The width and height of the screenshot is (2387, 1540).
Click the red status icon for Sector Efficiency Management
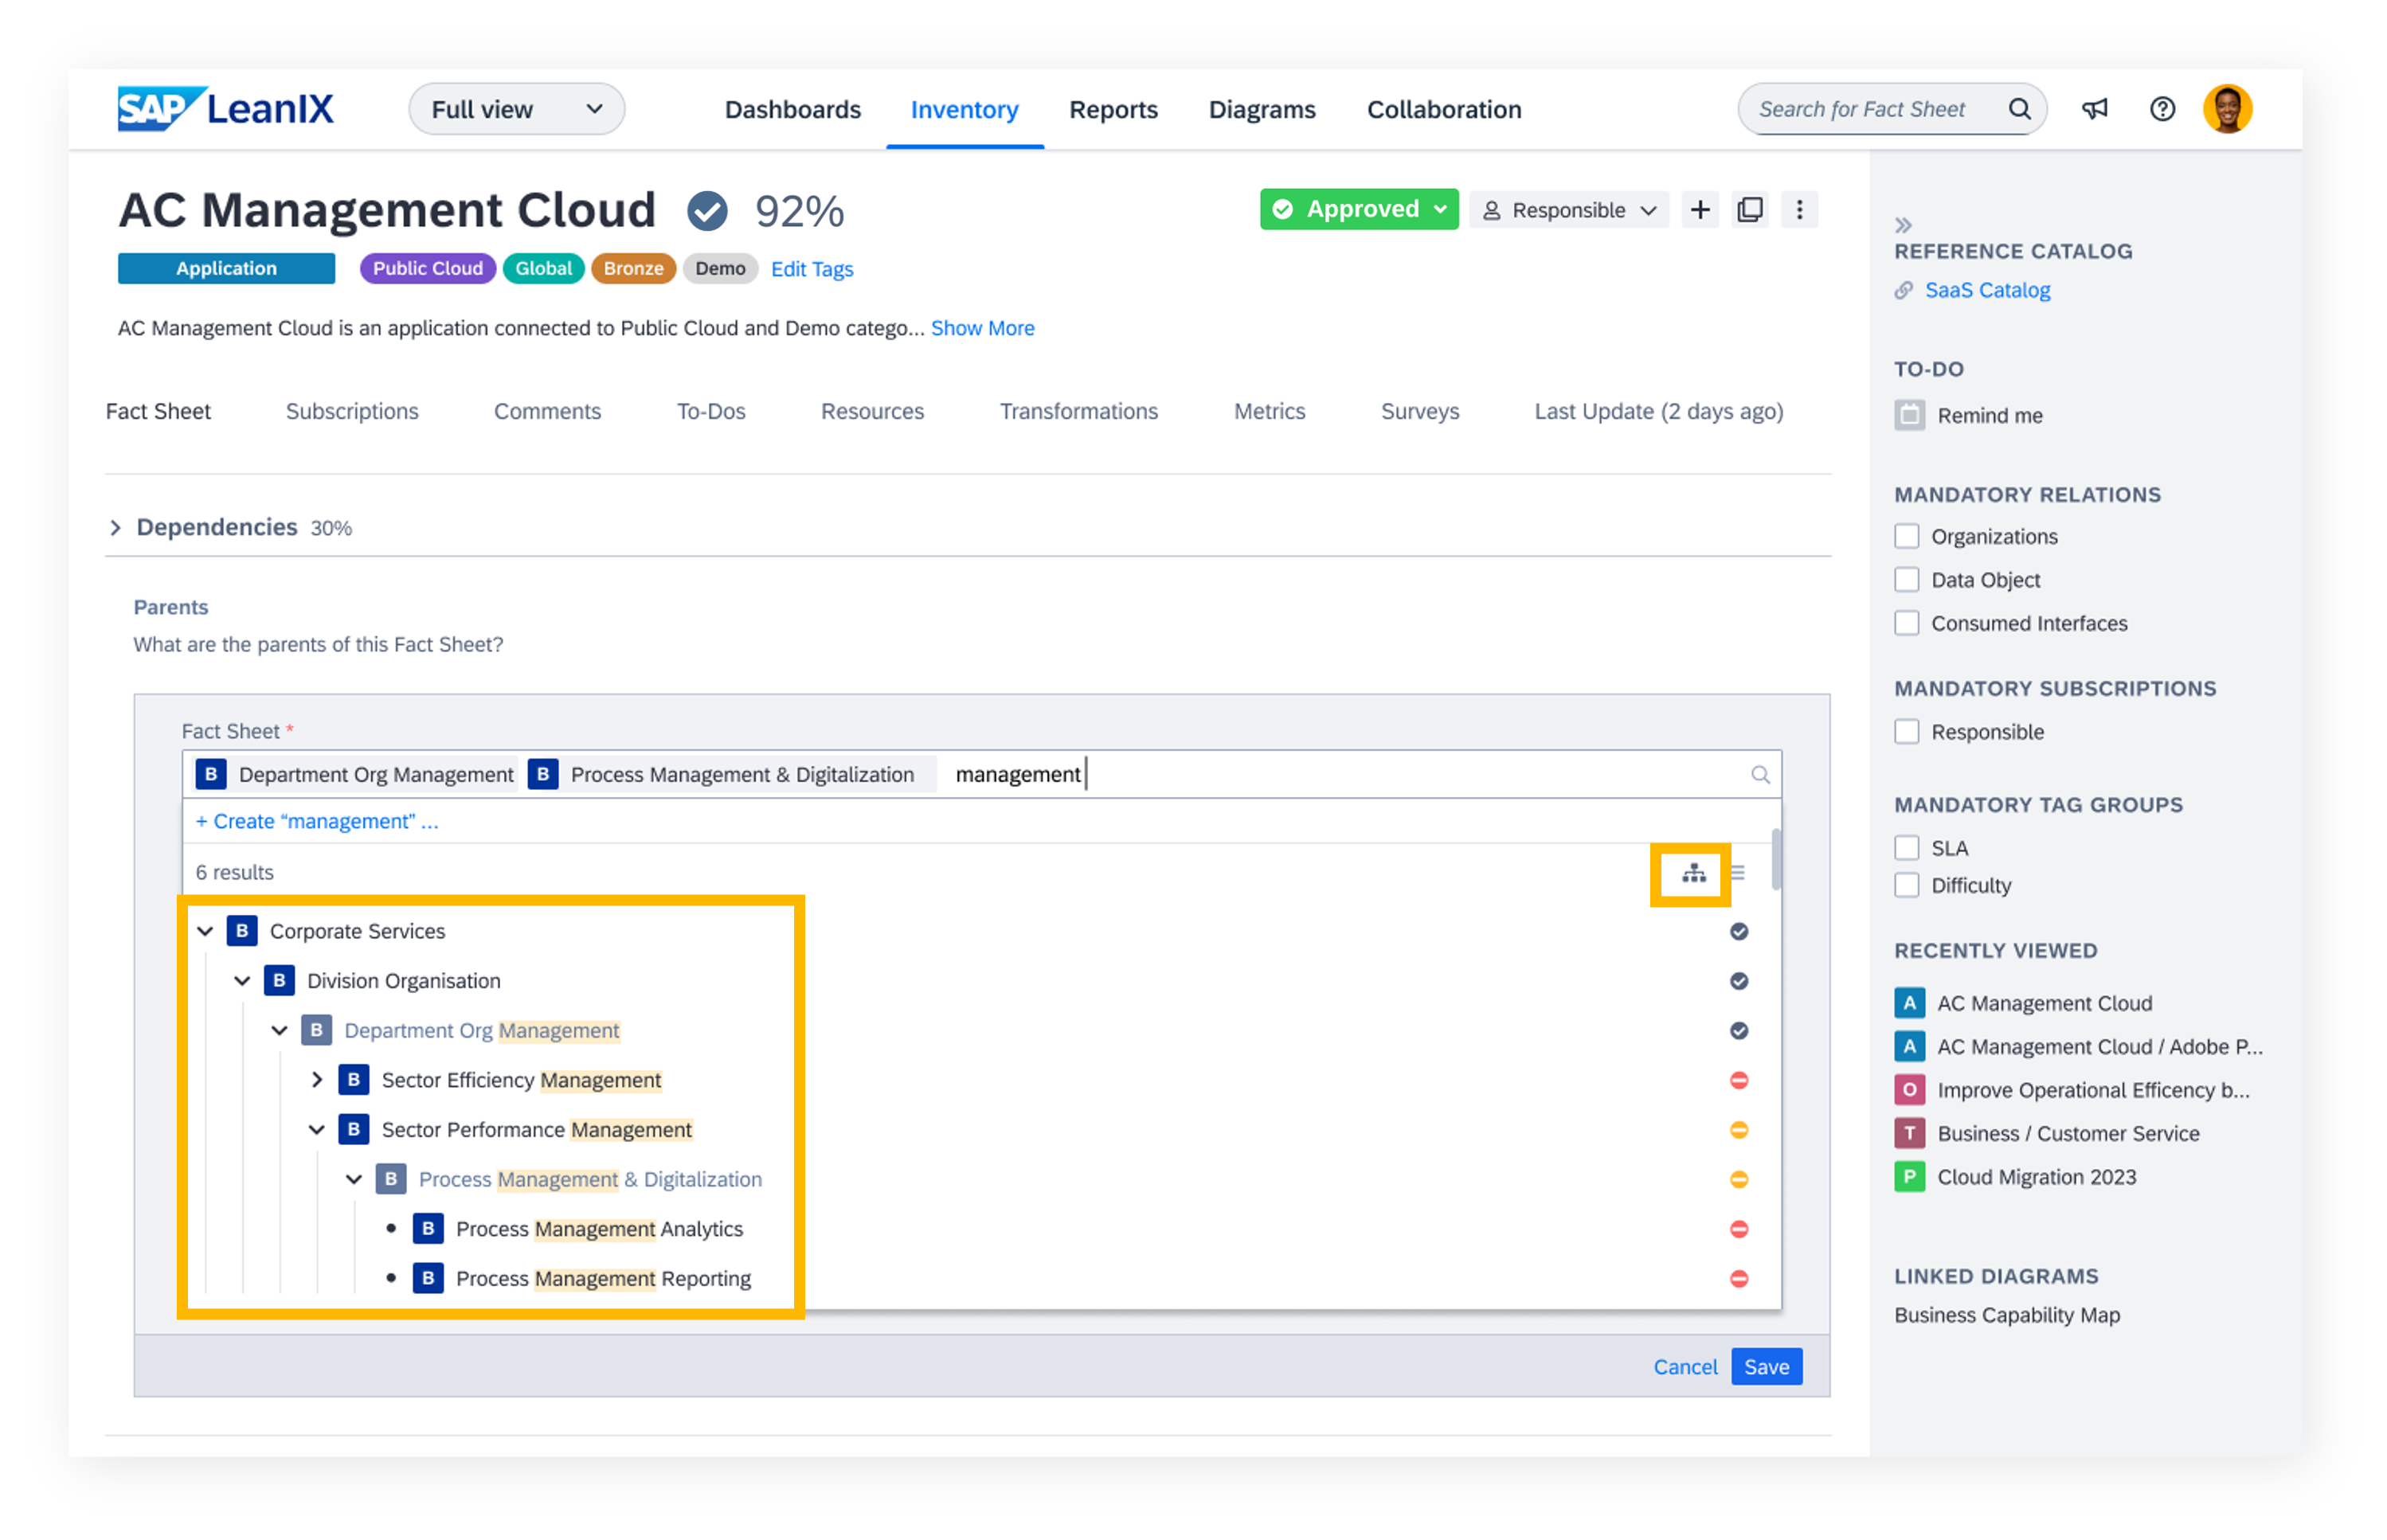click(1739, 1080)
